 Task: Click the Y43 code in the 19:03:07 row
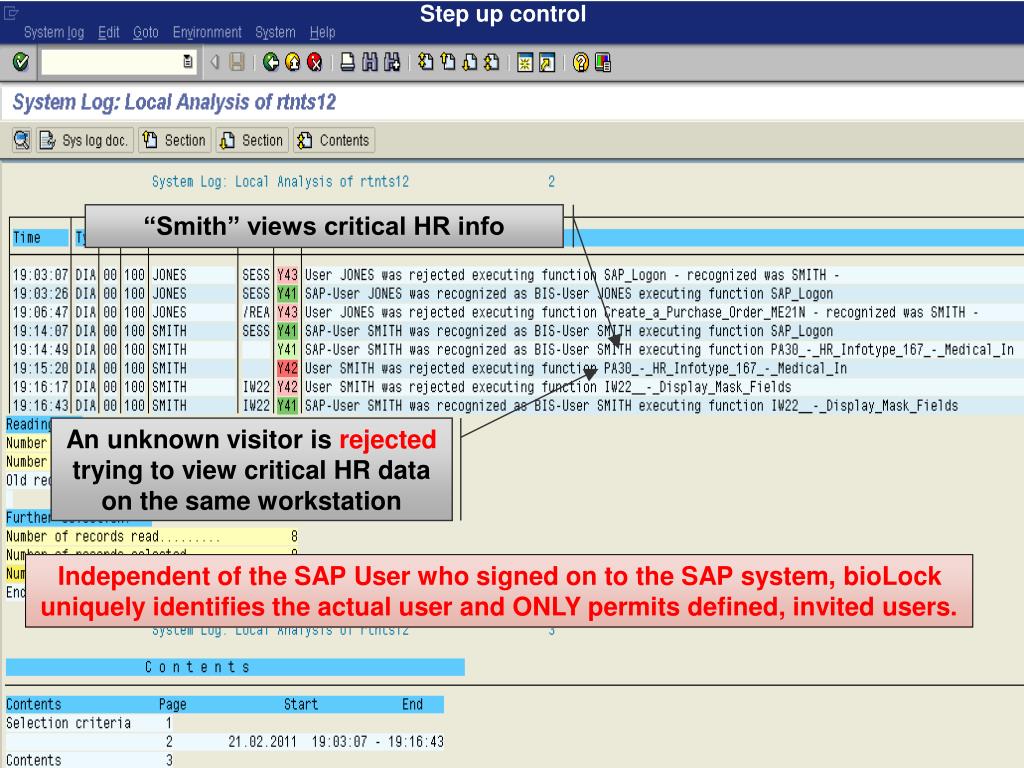287,275
